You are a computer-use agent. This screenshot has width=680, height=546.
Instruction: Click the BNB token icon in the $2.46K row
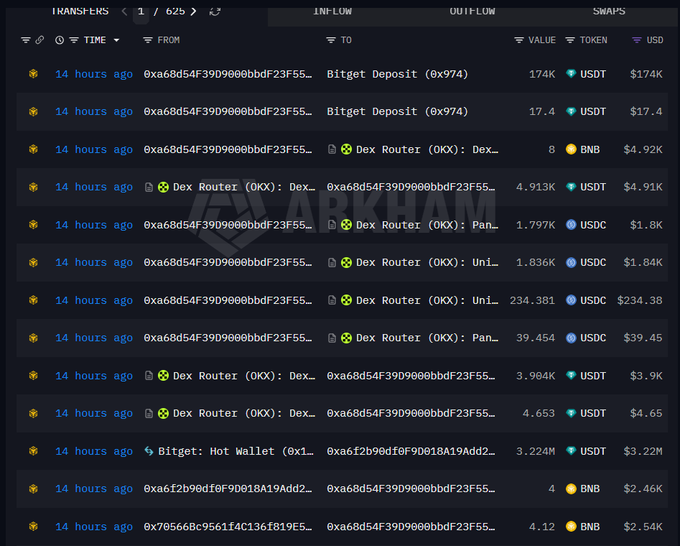[x=571, y=489]
